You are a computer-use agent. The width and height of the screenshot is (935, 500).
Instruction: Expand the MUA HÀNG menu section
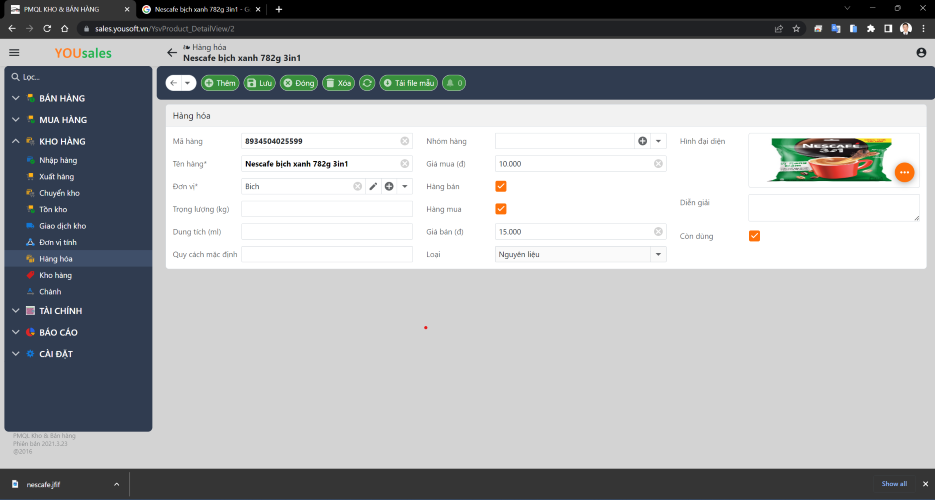pyautogui.click(x=16, y=120)
